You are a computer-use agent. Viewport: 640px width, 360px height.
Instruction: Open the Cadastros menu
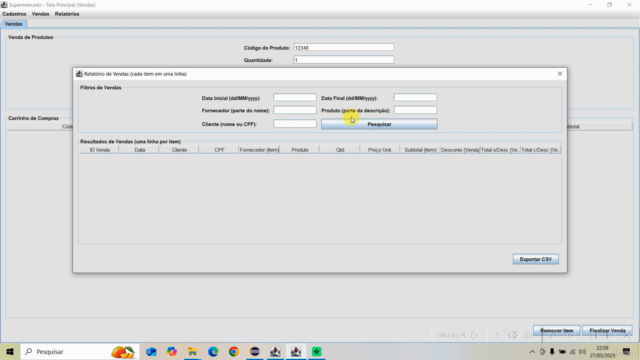click(x=14, y=14)
